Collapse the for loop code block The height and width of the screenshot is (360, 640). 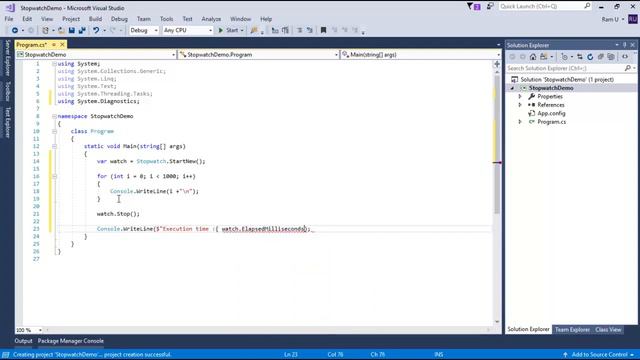click(x=54, y=176)
